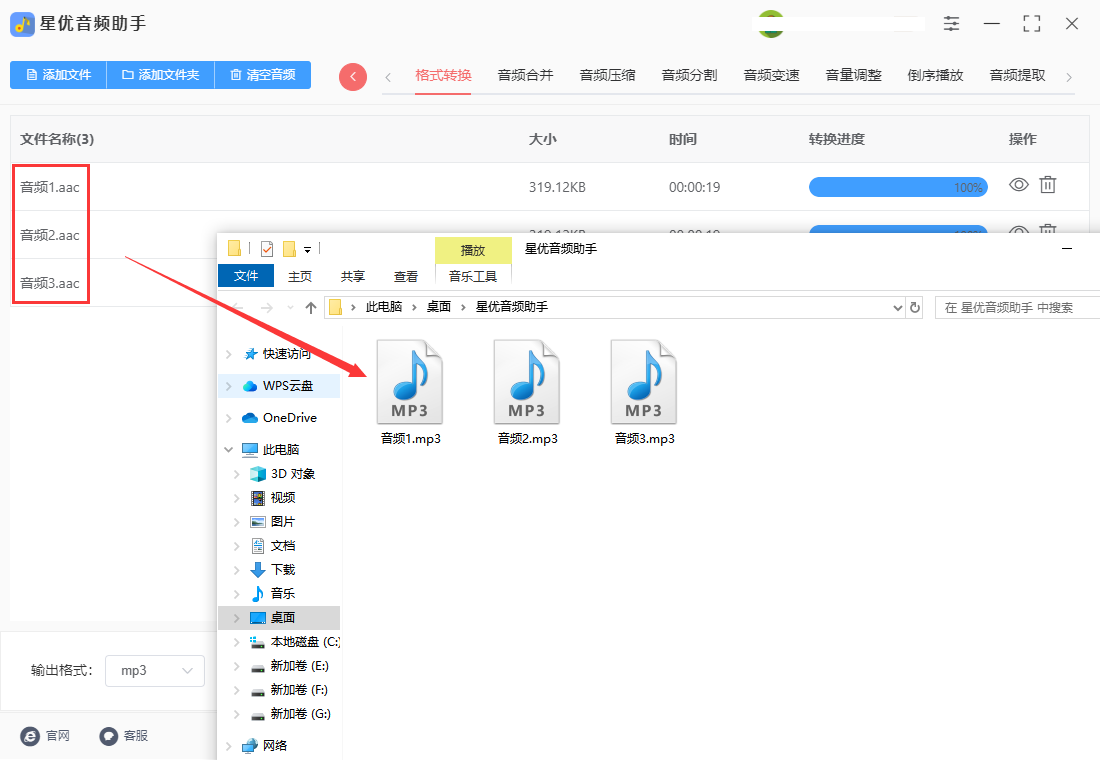1100x760 pixels.
Task: Switch to 音量调整 tab
Action: (x=854, y=76)
